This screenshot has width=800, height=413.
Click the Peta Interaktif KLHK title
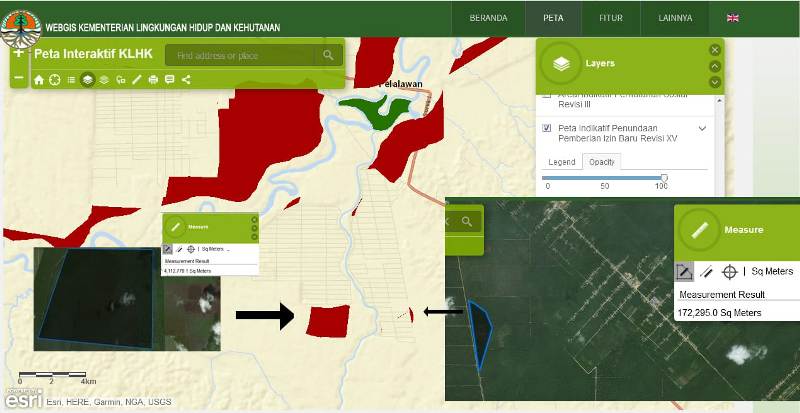coord(93,54)
